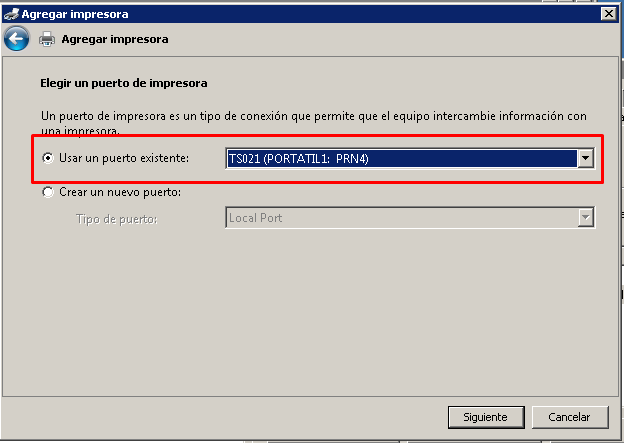The image size is (624, 443).
Task: Open the Local Port dropdown arrow
Action: click(x=586, y=217)
